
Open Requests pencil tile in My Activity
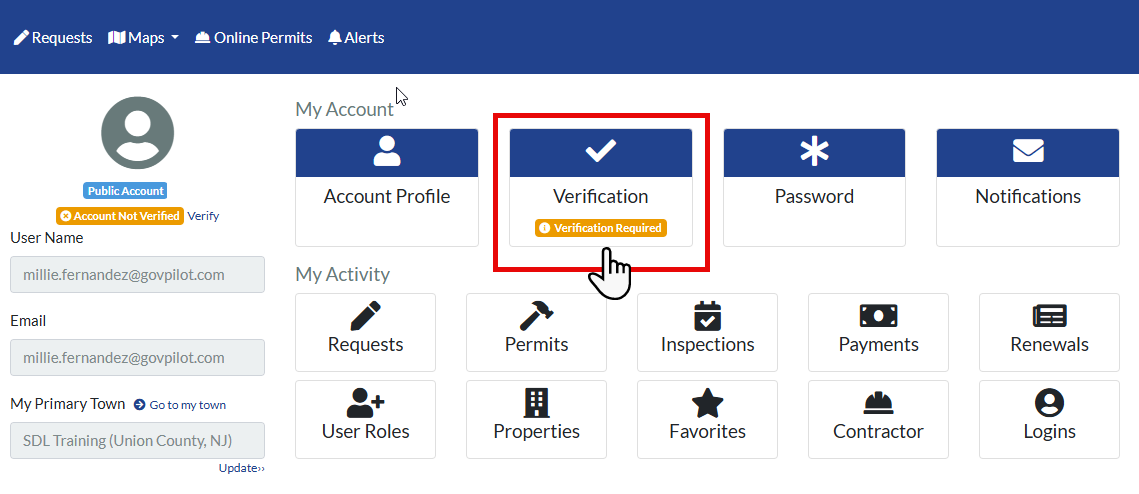[x=365, y=332]
